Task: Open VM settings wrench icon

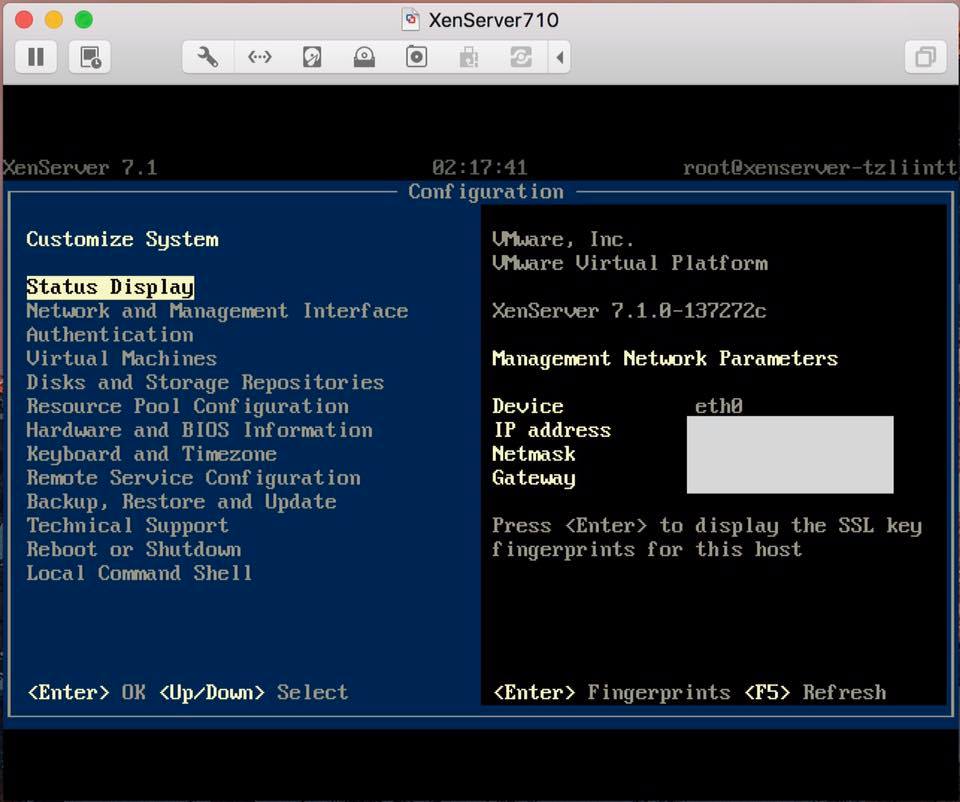Action: pyautogui.click(x=208, y=58)
